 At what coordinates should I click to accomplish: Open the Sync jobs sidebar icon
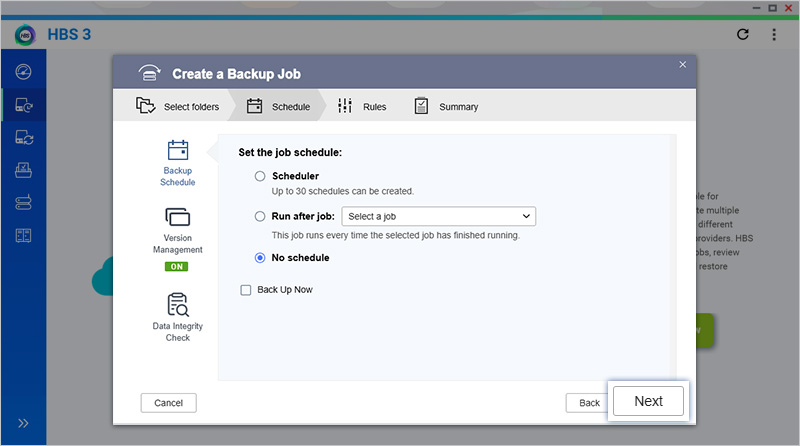pos(24,138)
